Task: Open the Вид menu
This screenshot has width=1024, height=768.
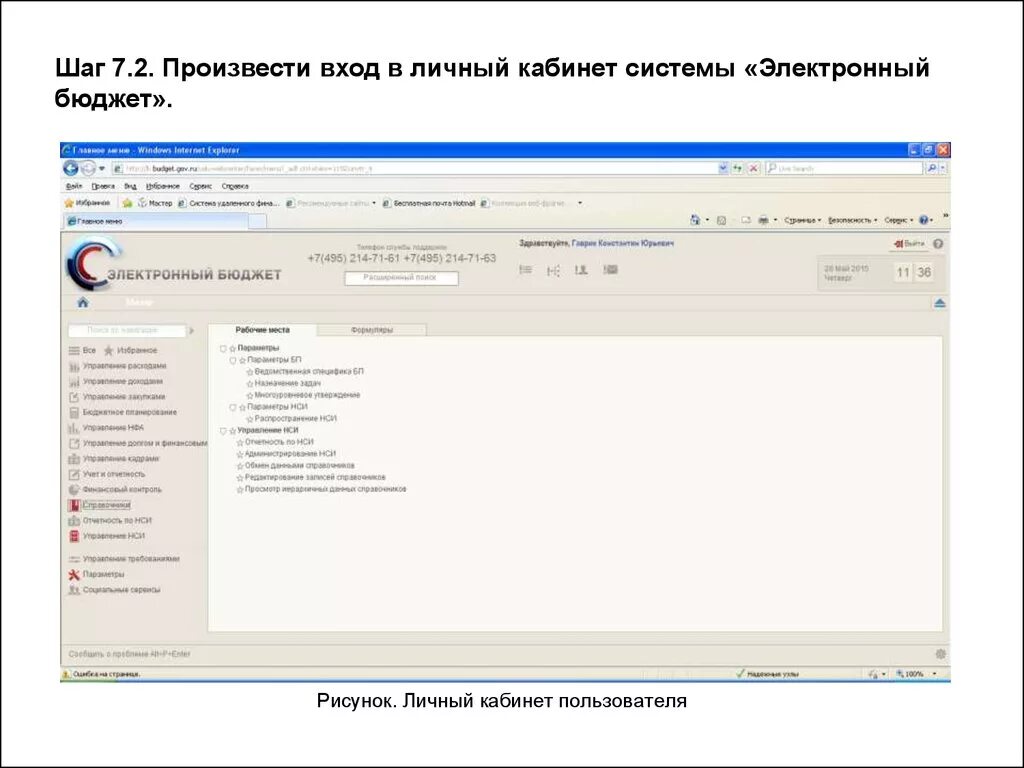Action: coord(130,186)
